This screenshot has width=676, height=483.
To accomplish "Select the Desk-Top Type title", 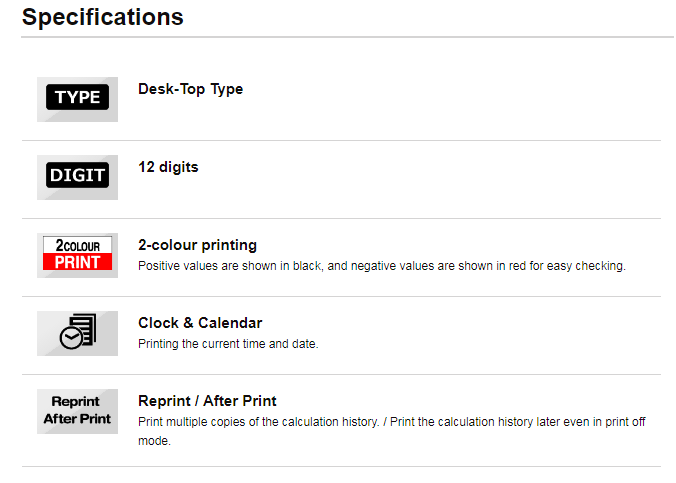I will click(191, 89).
